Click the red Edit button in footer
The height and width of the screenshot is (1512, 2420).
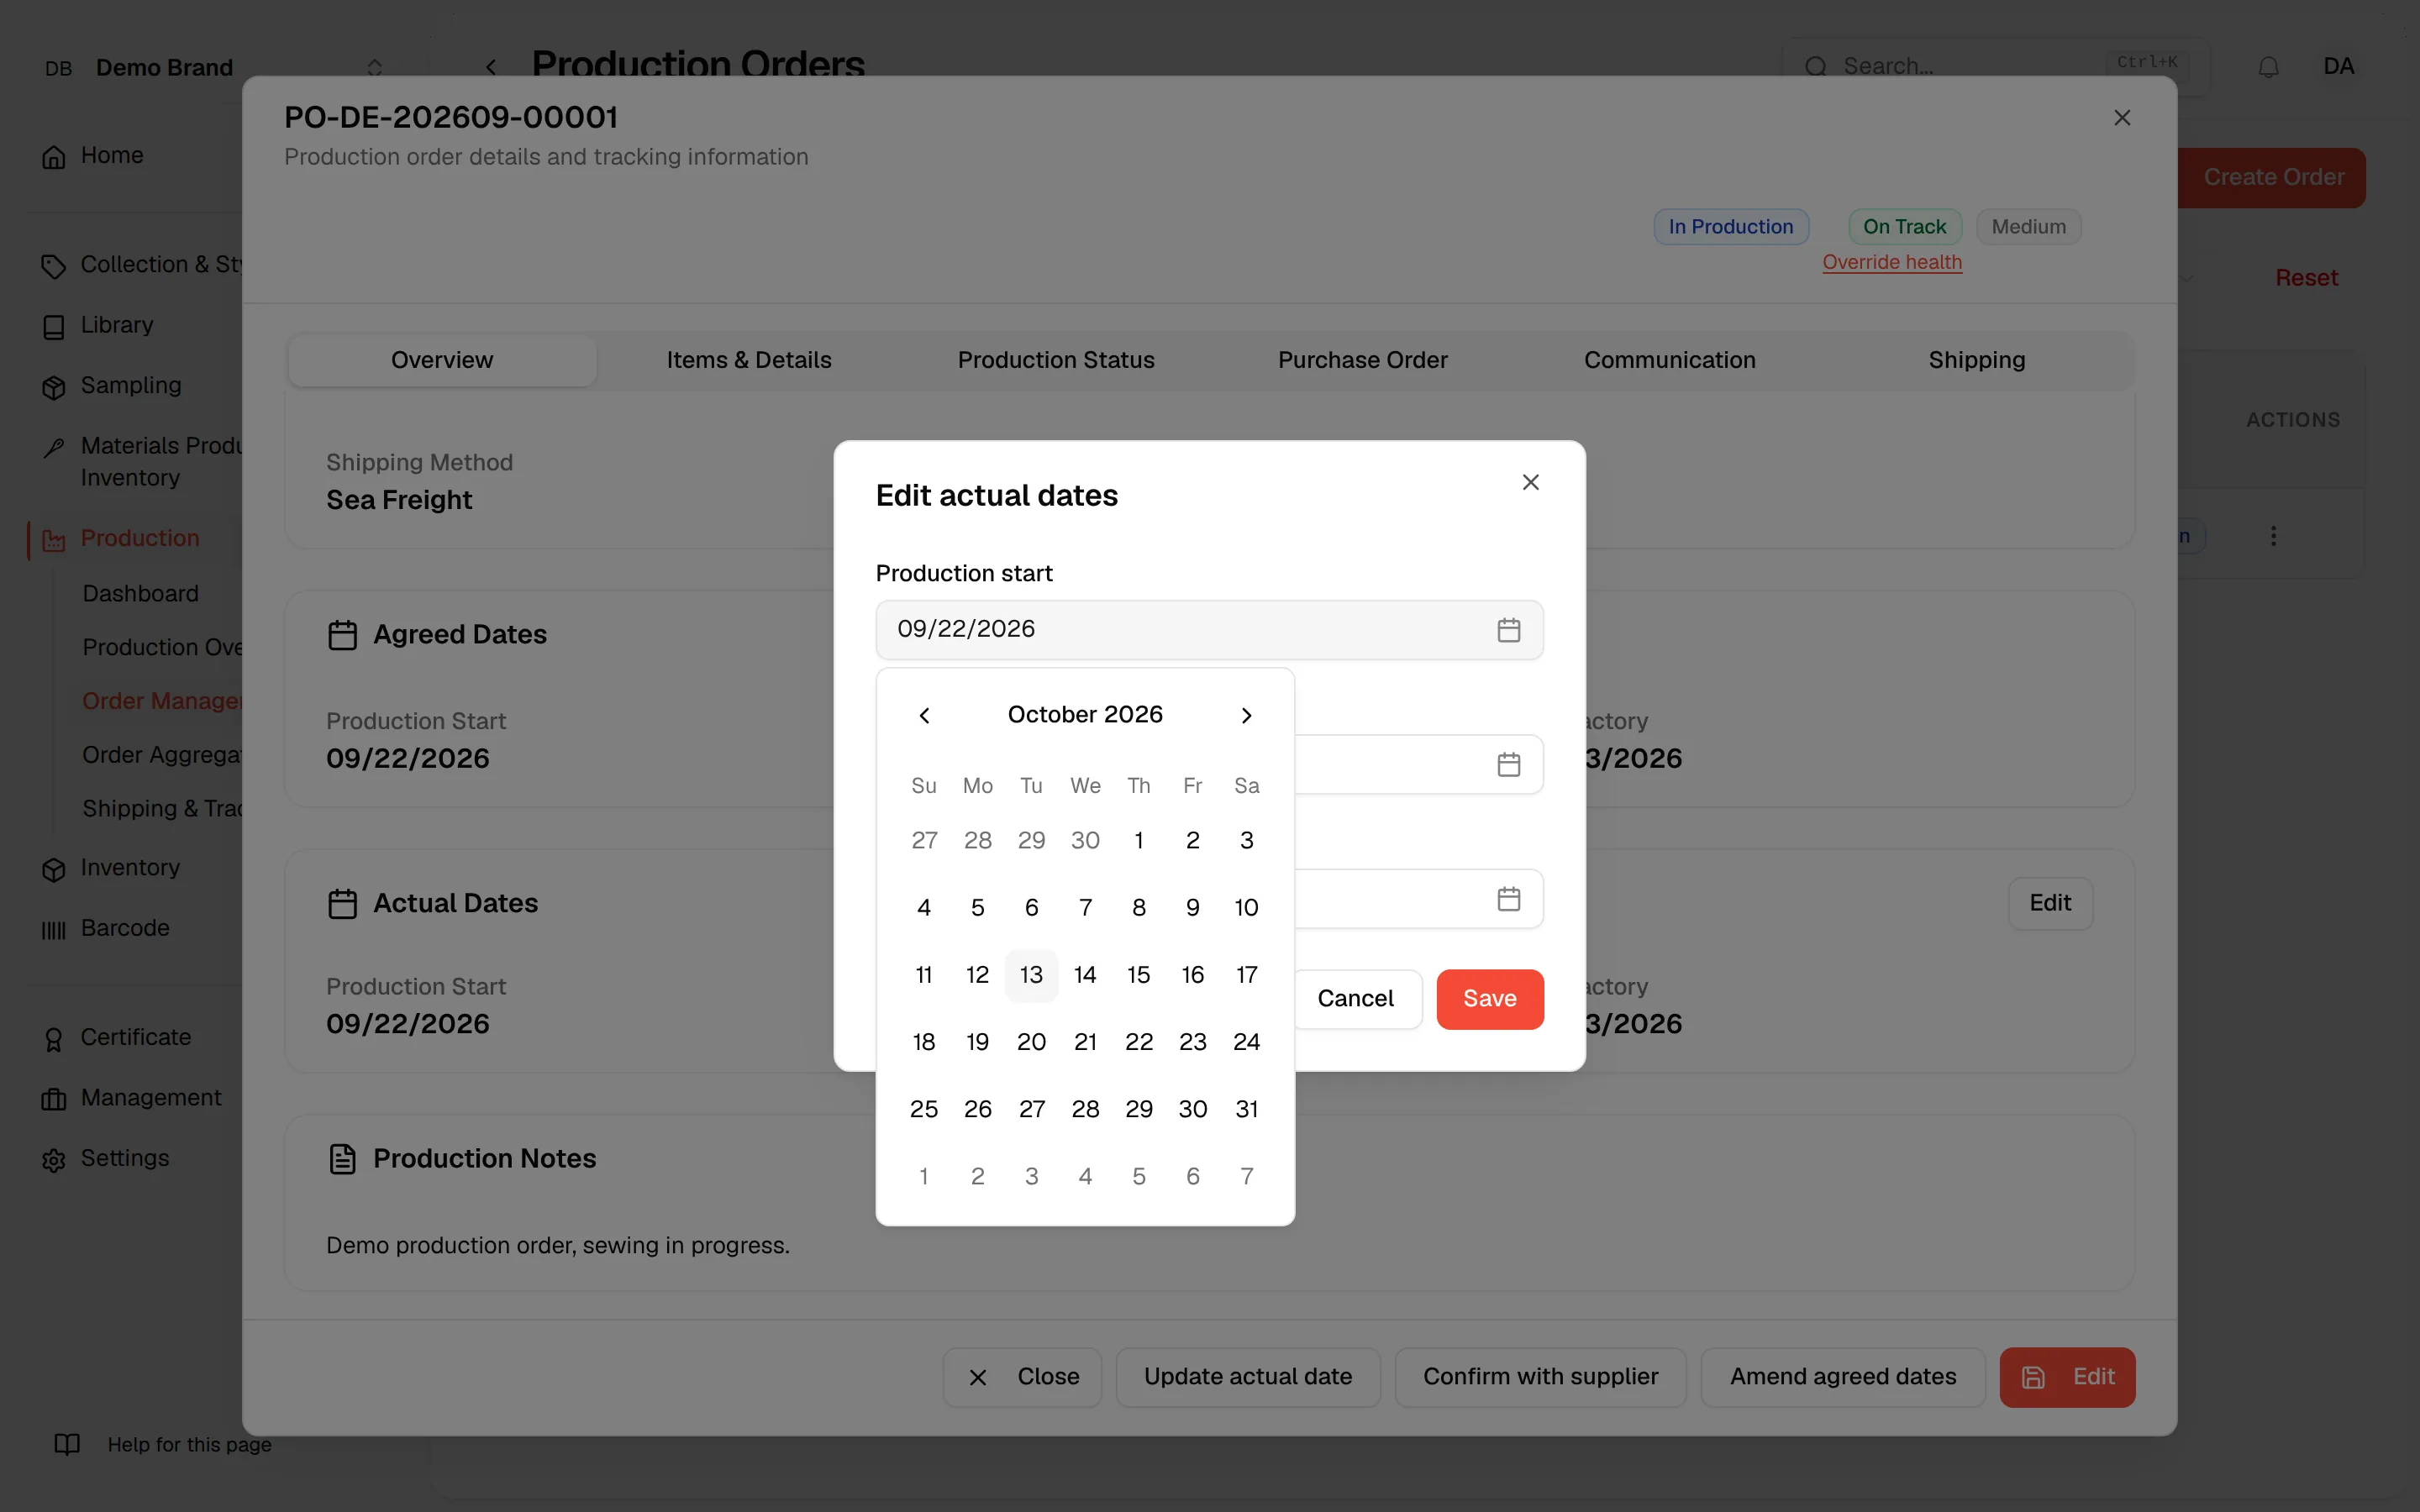tap(2067, 1377)
